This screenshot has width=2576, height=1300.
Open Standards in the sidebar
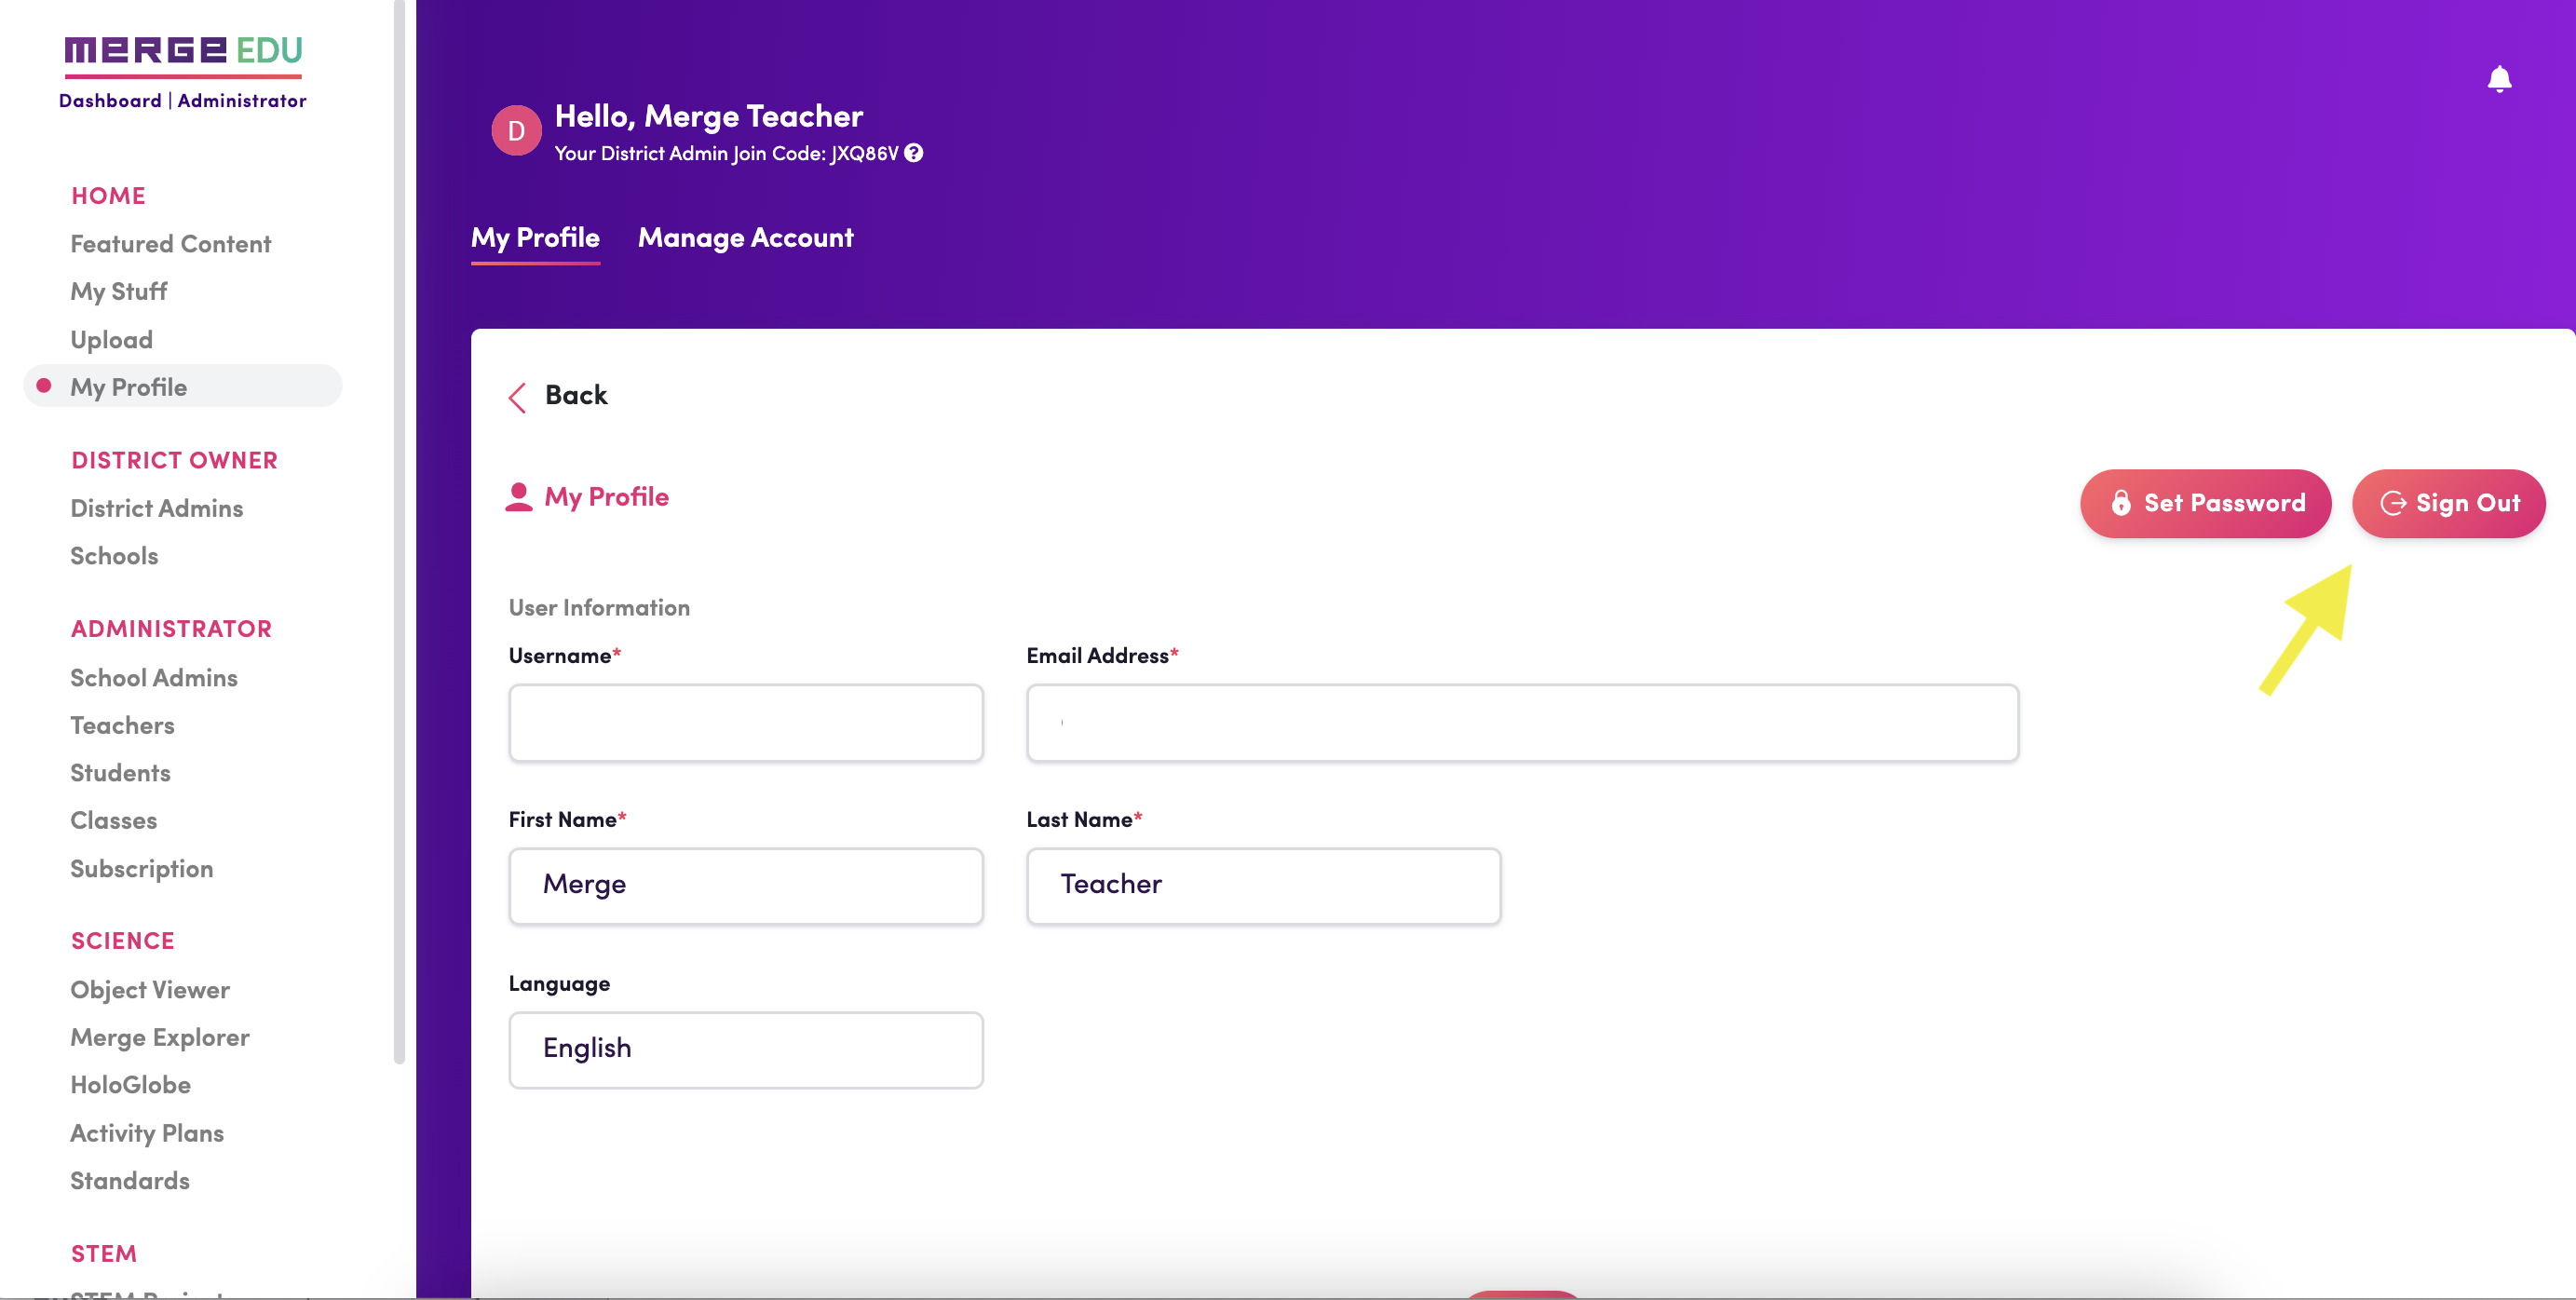point(130,1181)
